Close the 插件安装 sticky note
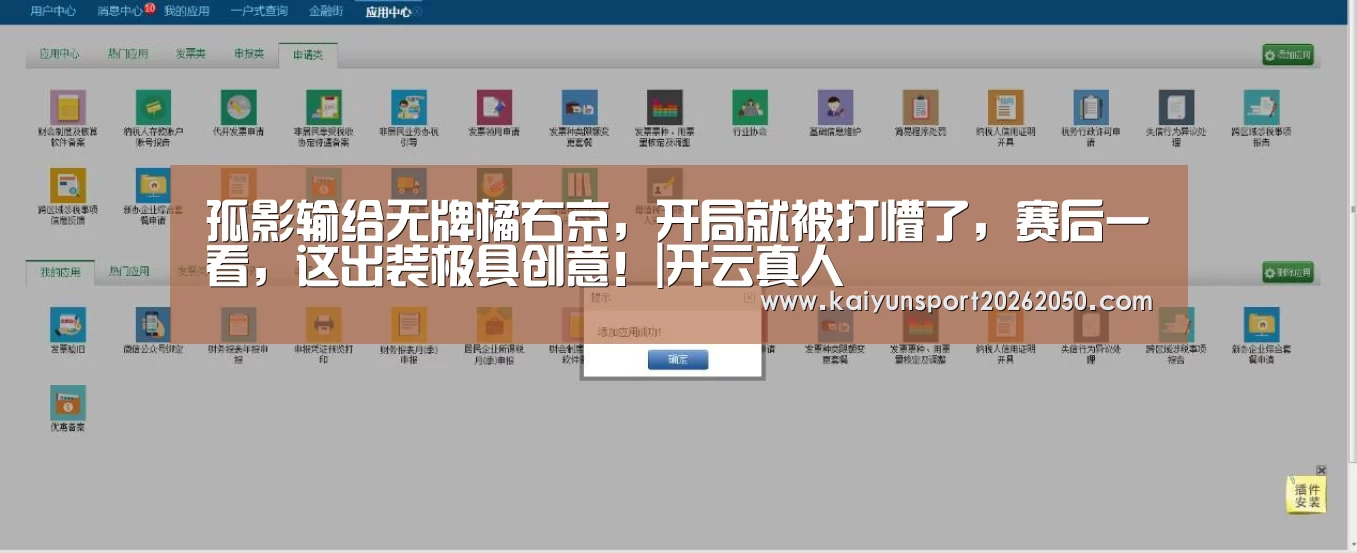The image size is (1357, 553). 1321,470
